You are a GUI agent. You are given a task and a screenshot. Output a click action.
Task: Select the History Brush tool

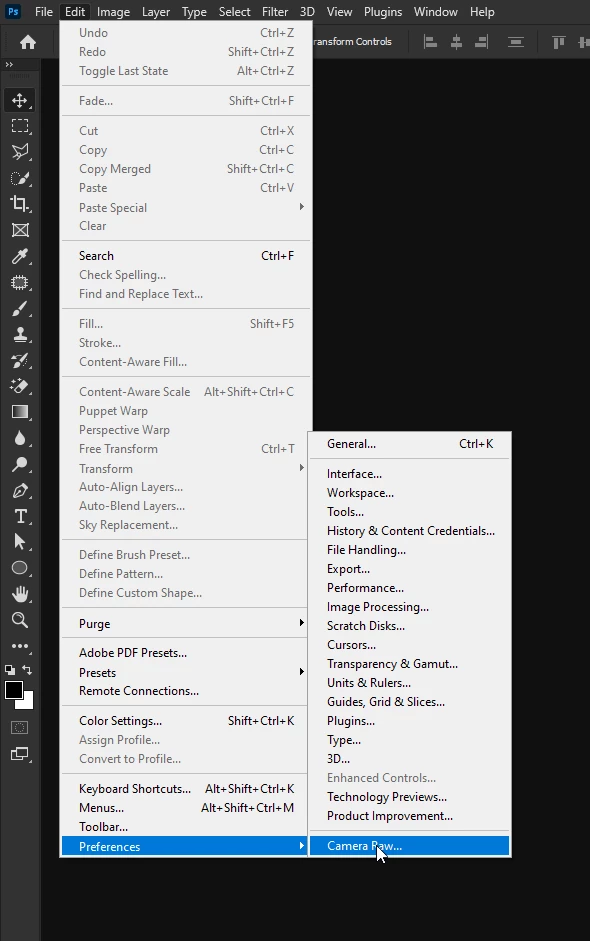tap(20, 361)
